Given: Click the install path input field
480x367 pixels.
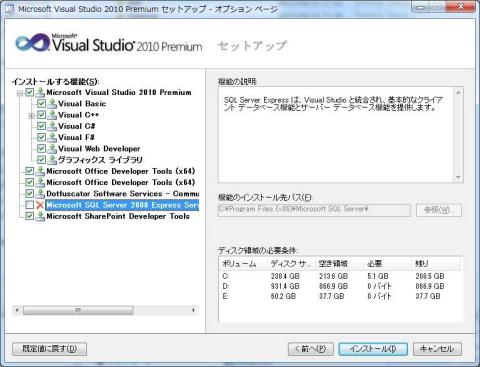Looking at the screenshot, I should pyautogui.click(x=314, y=210).
